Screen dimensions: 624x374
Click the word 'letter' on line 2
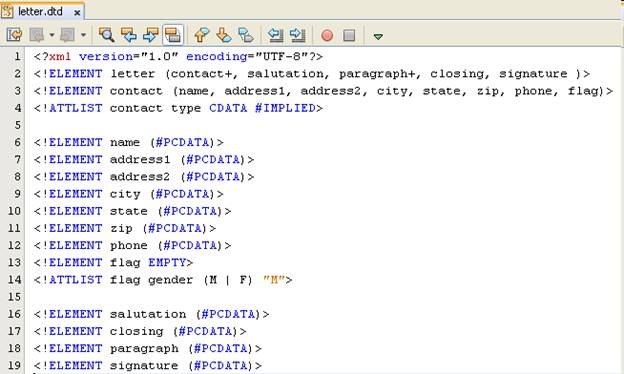(x=133, y=74)
